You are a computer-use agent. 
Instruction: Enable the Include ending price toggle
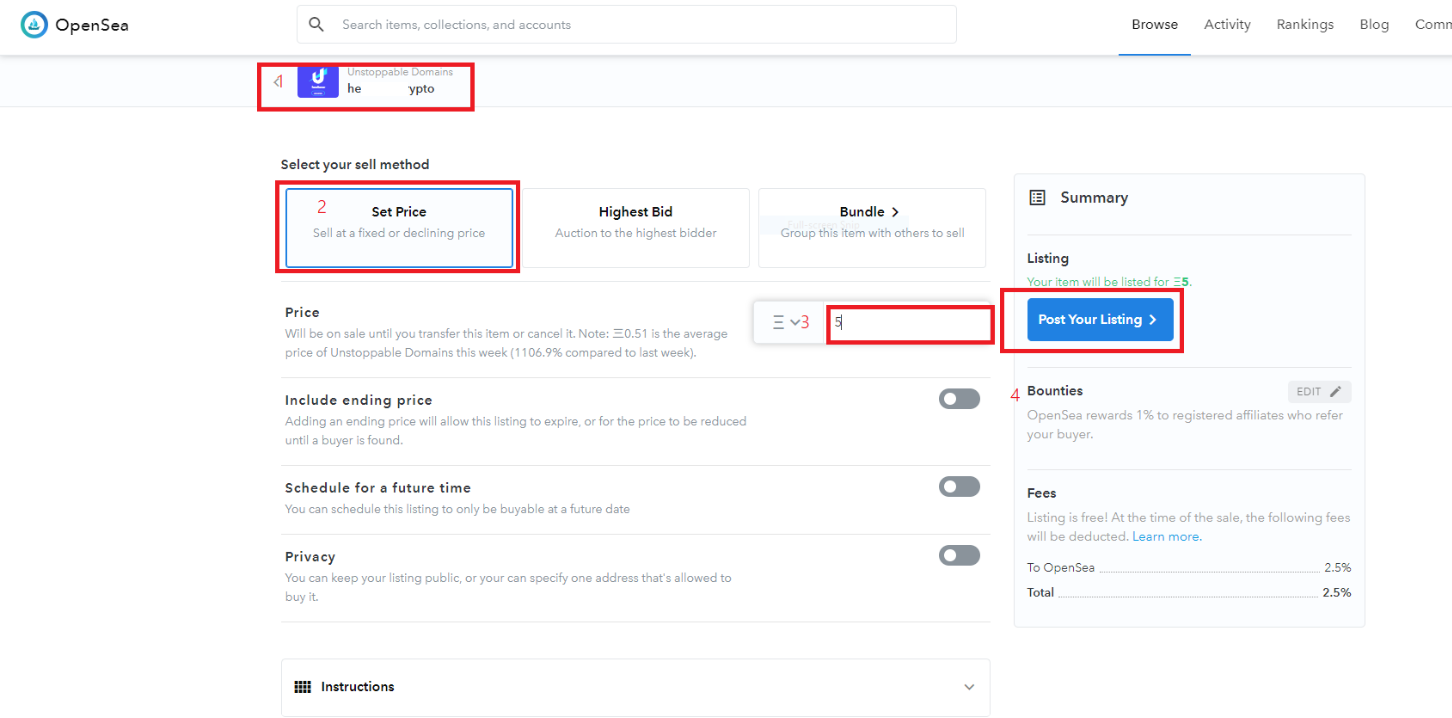(x=959, y=399)
